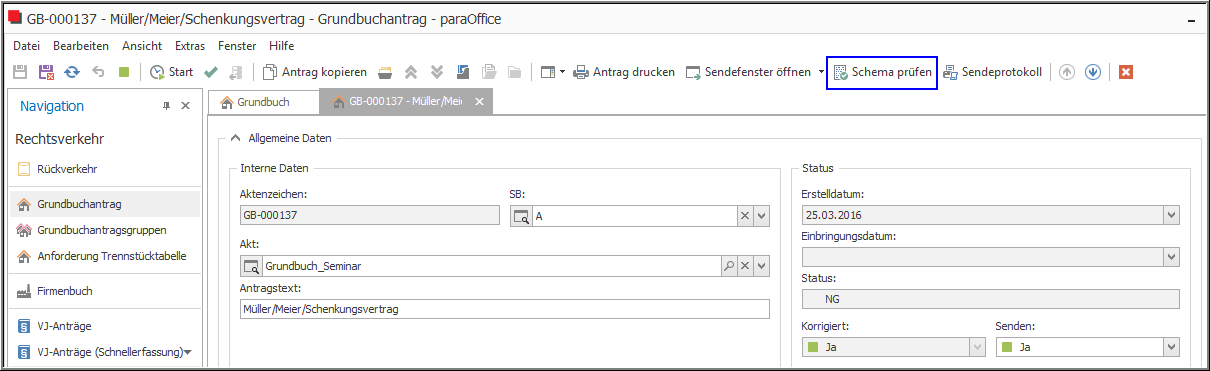1210x371 pixels.
Task: Click Antrag drucken printer icon
Action: [581, 72]
